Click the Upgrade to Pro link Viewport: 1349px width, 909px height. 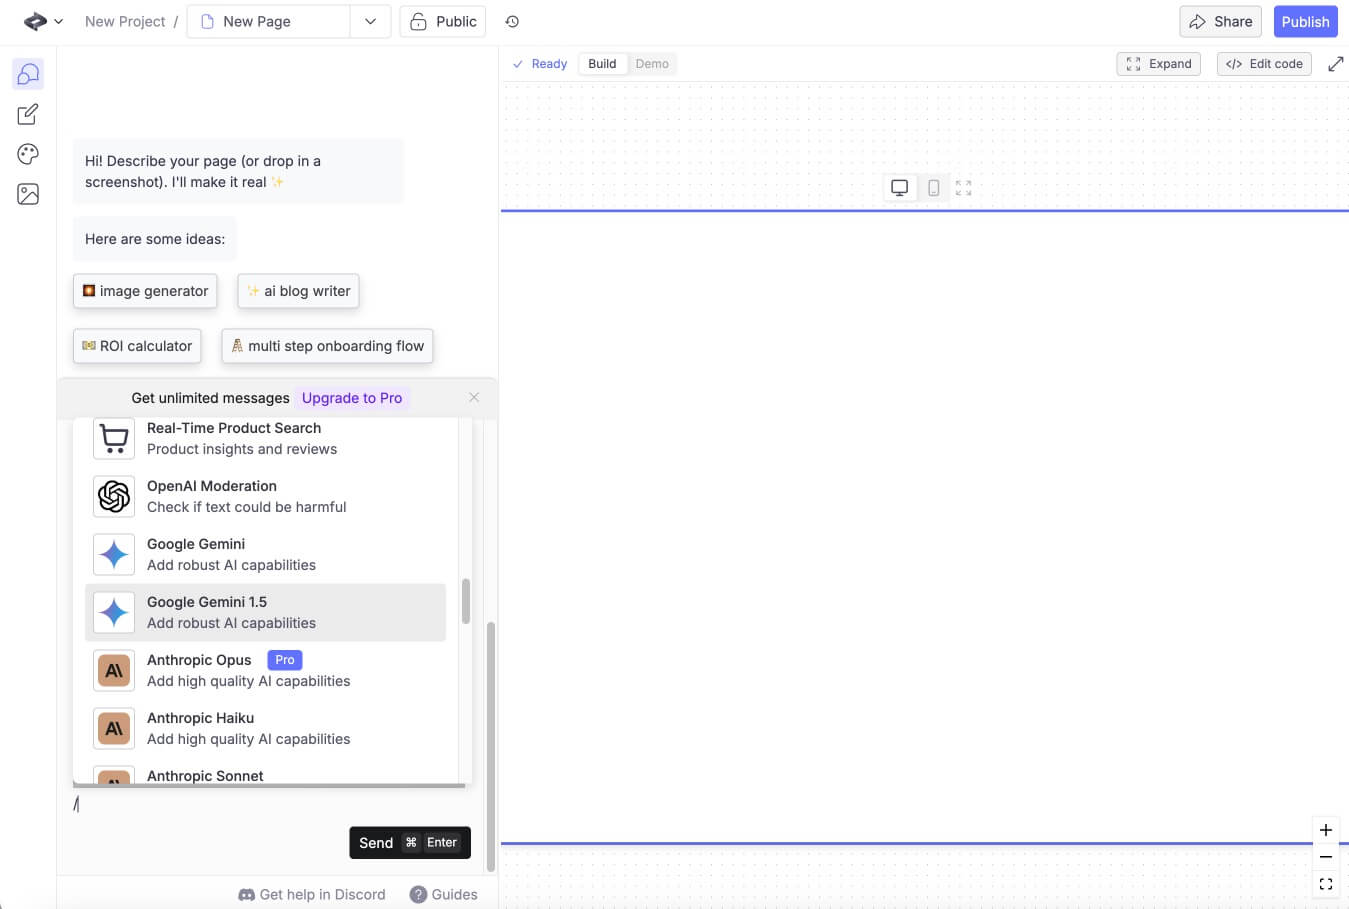352,398
